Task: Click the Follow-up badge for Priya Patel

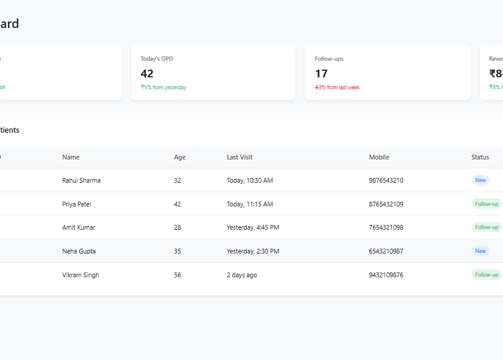Action: tap(487, 204)
